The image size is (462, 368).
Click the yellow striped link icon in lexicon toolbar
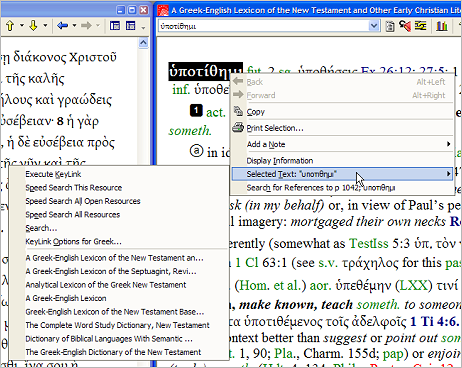(x=421, y=25)
